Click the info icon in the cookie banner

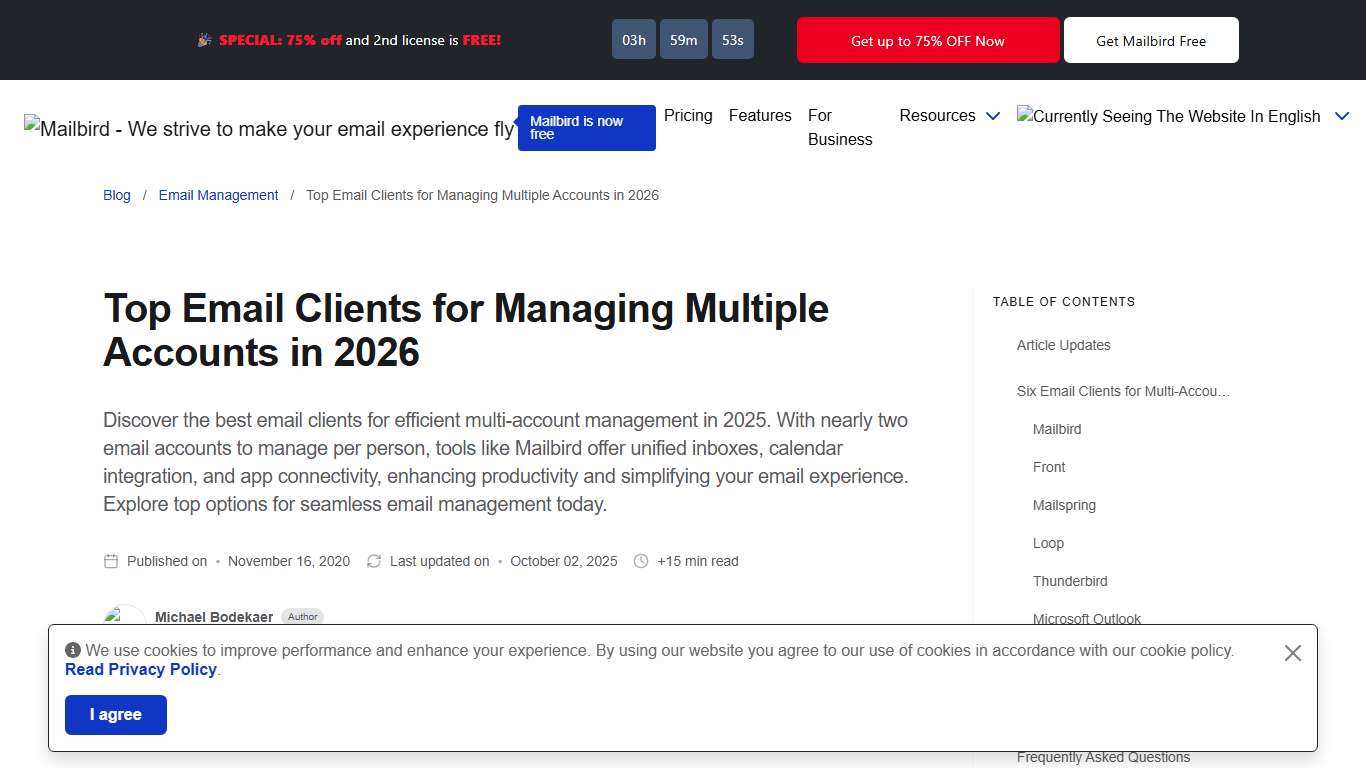[71, 649]
